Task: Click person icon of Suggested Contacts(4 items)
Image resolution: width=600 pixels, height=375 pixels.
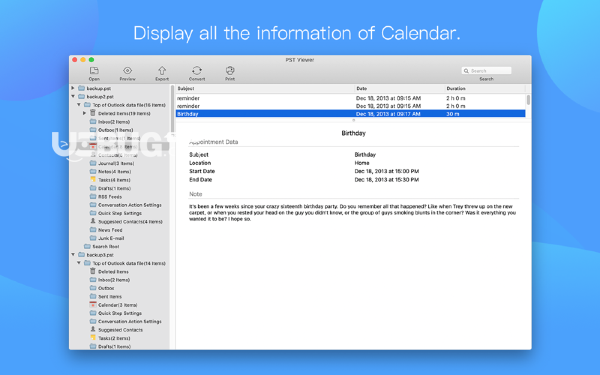Action: tap(93, 221)
